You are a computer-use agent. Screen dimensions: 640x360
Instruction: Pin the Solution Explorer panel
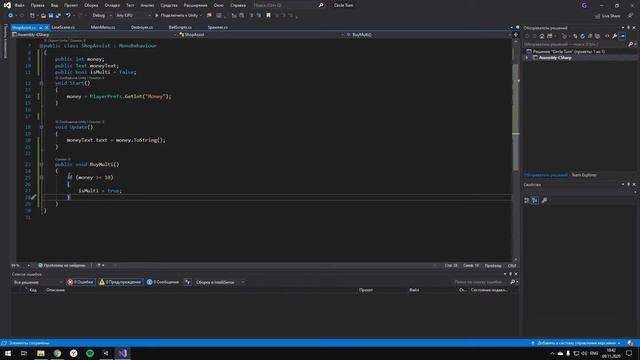point(628,28)
